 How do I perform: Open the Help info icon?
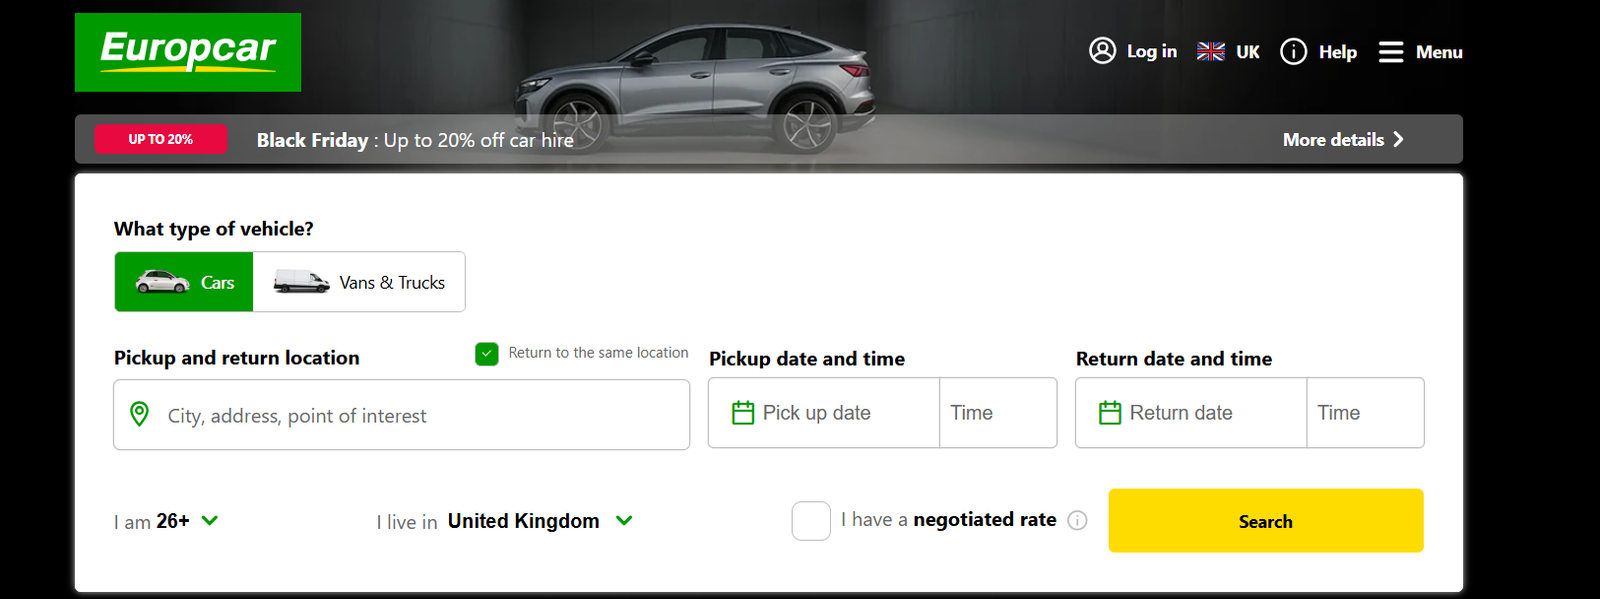point(1294,51)
